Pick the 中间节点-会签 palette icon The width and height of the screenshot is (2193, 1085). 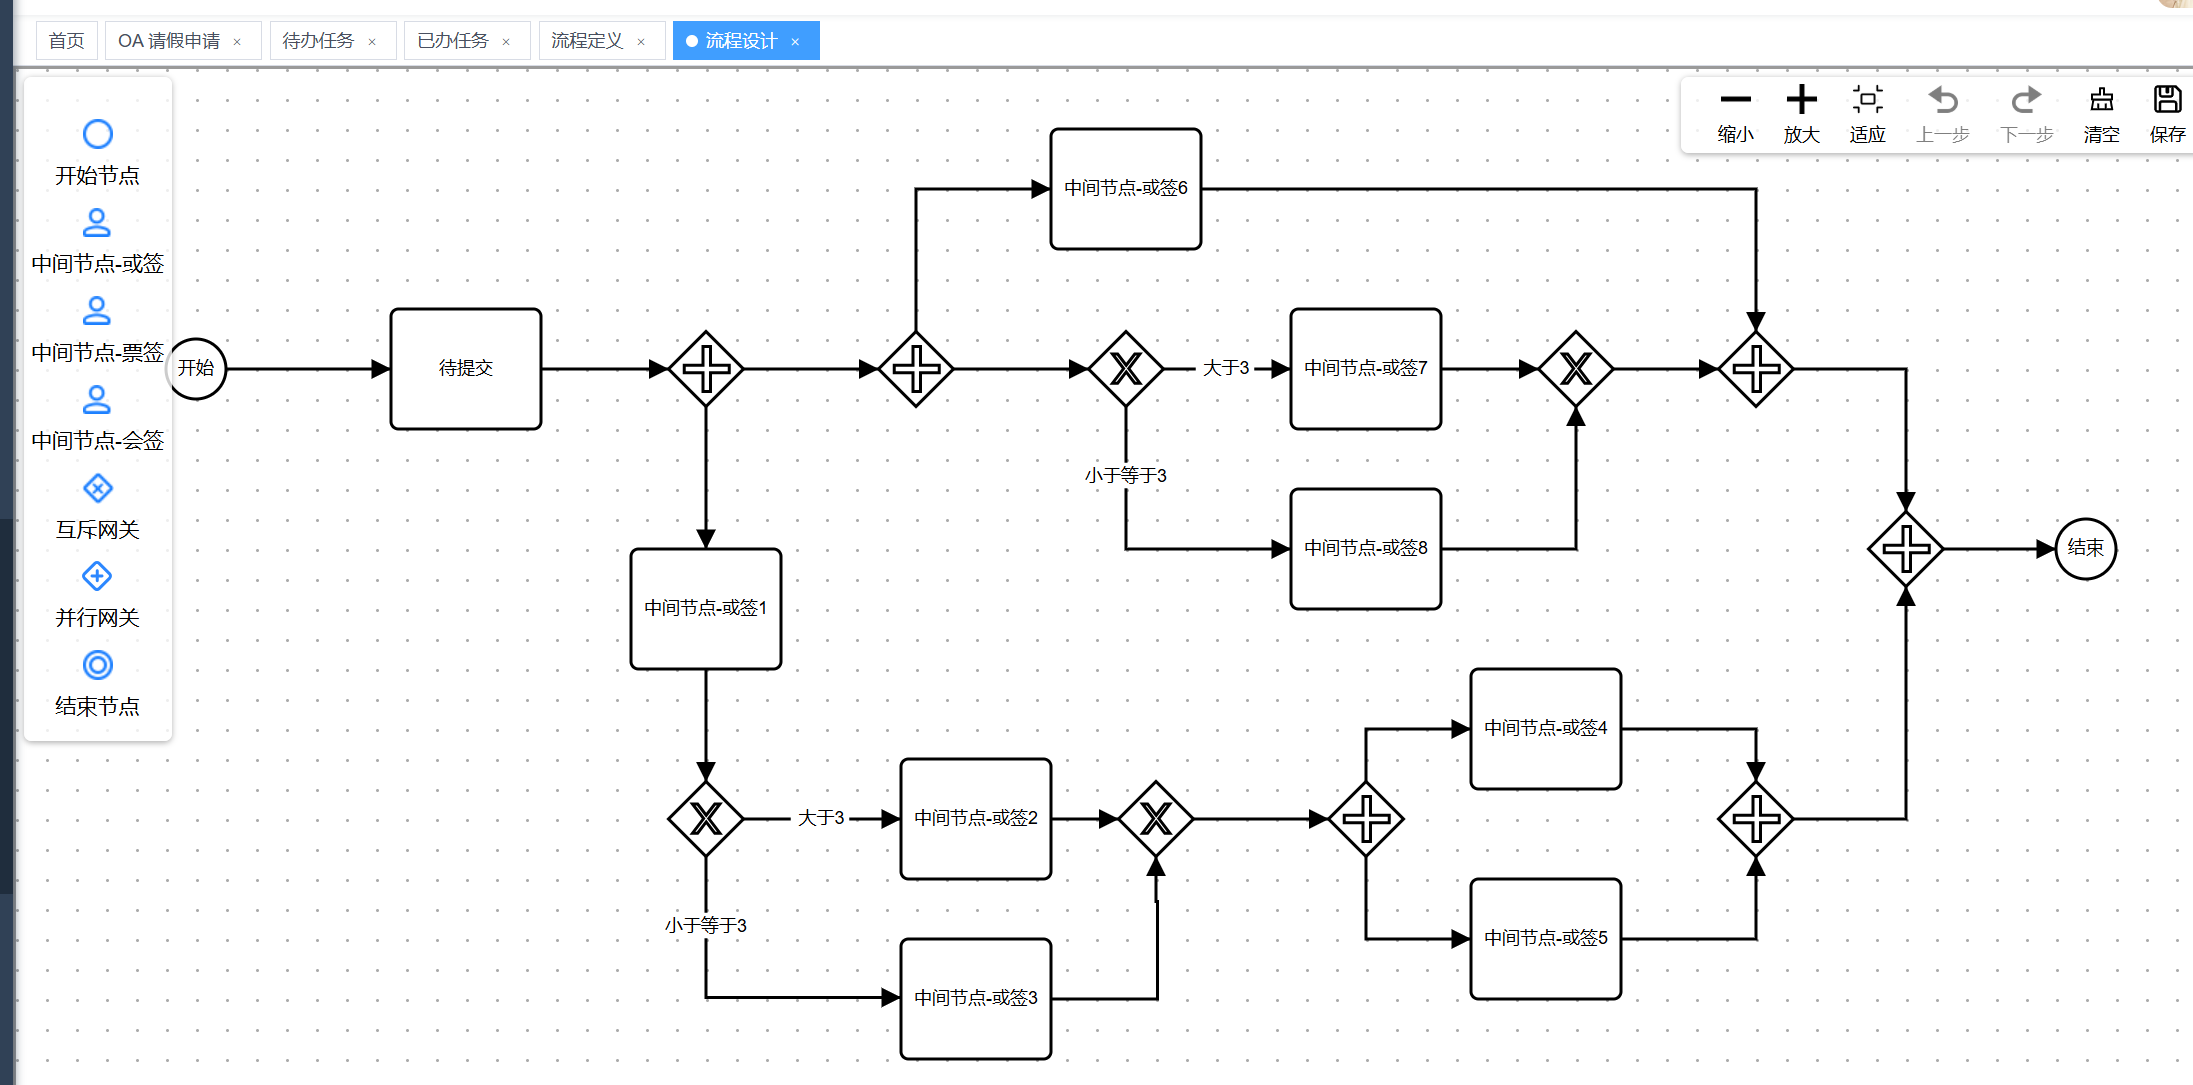(x=97, y=400)
